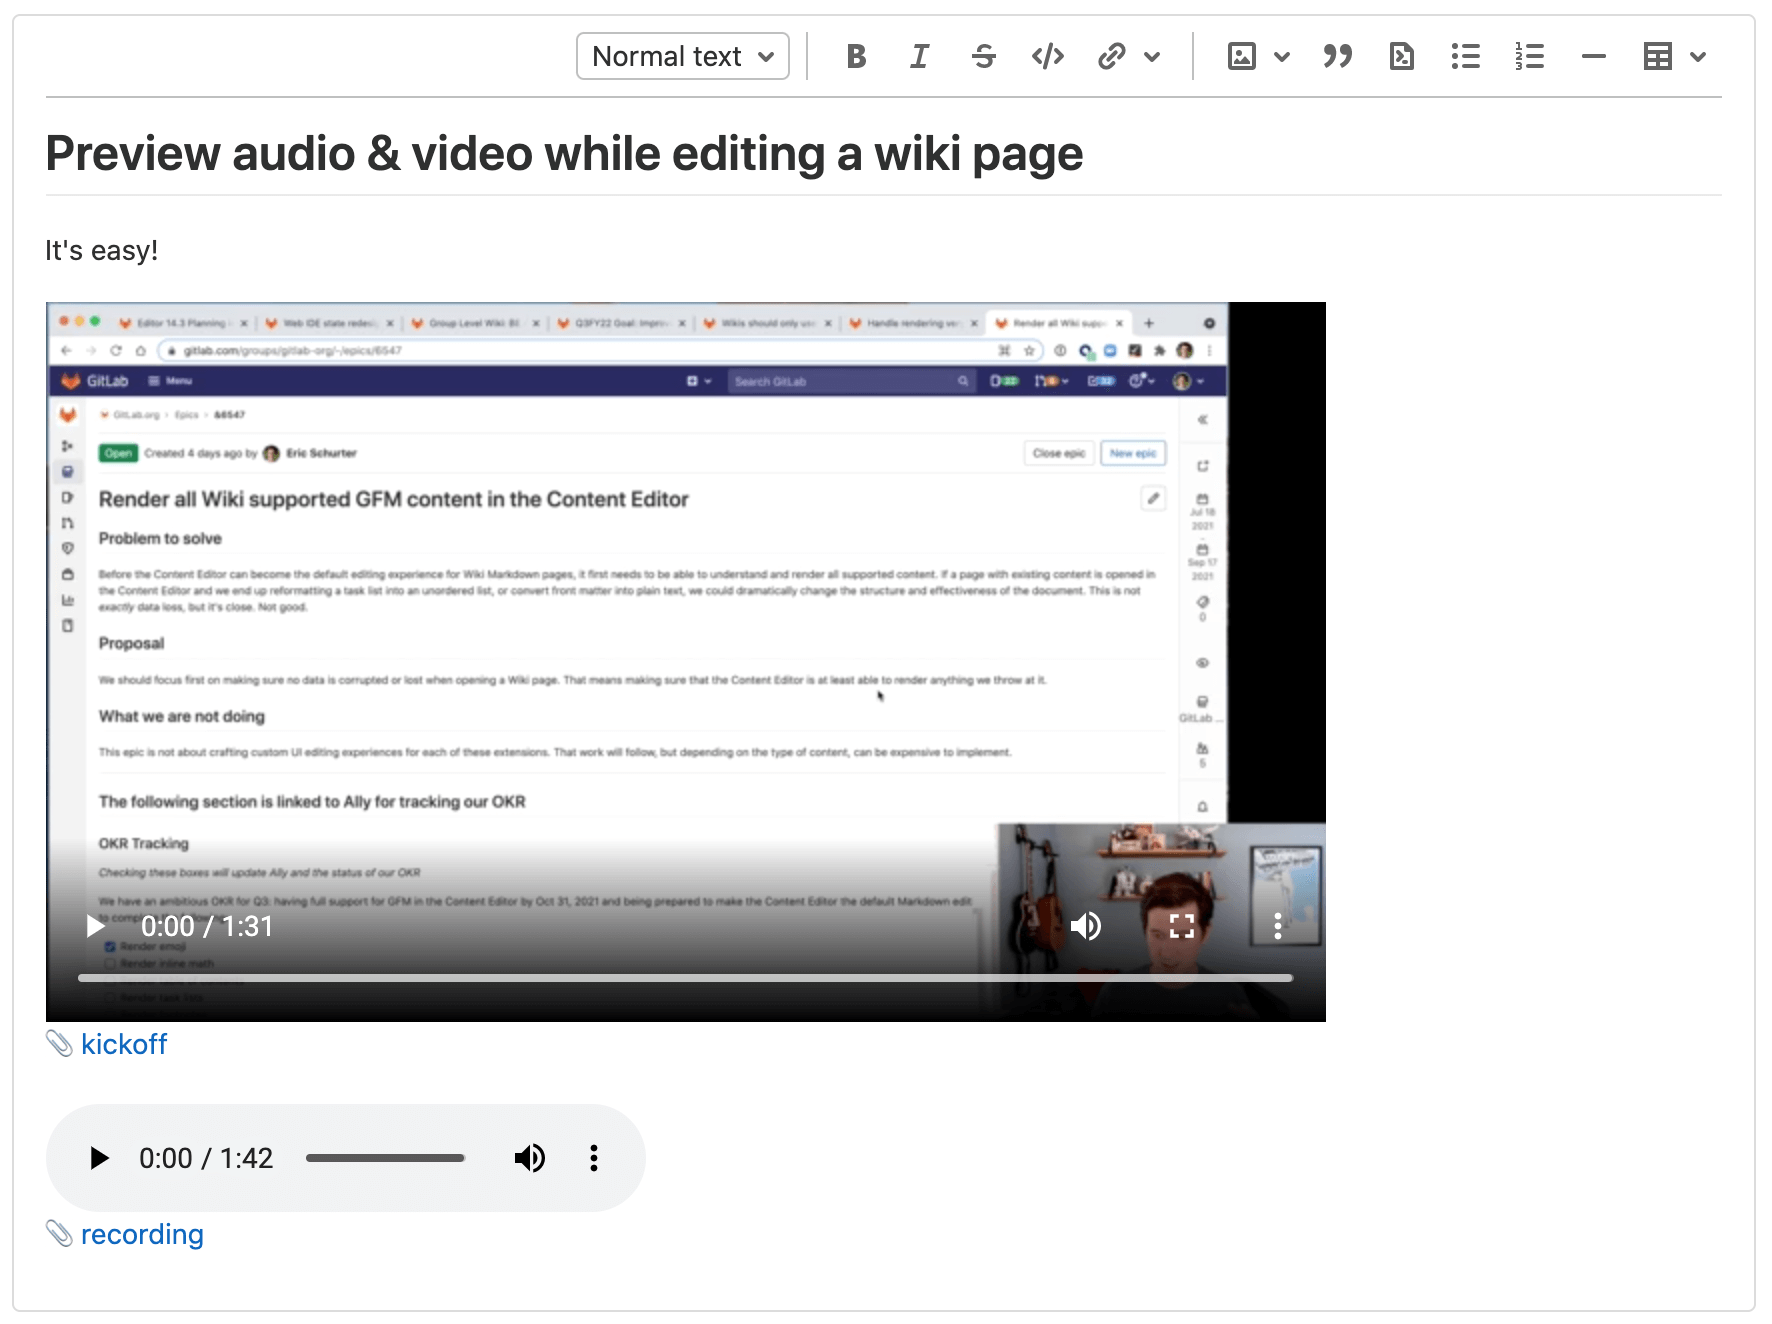Insert a blockquote
Image resolution: width=1772 pixels, height=1324 pixels.
coord(1337,56)
